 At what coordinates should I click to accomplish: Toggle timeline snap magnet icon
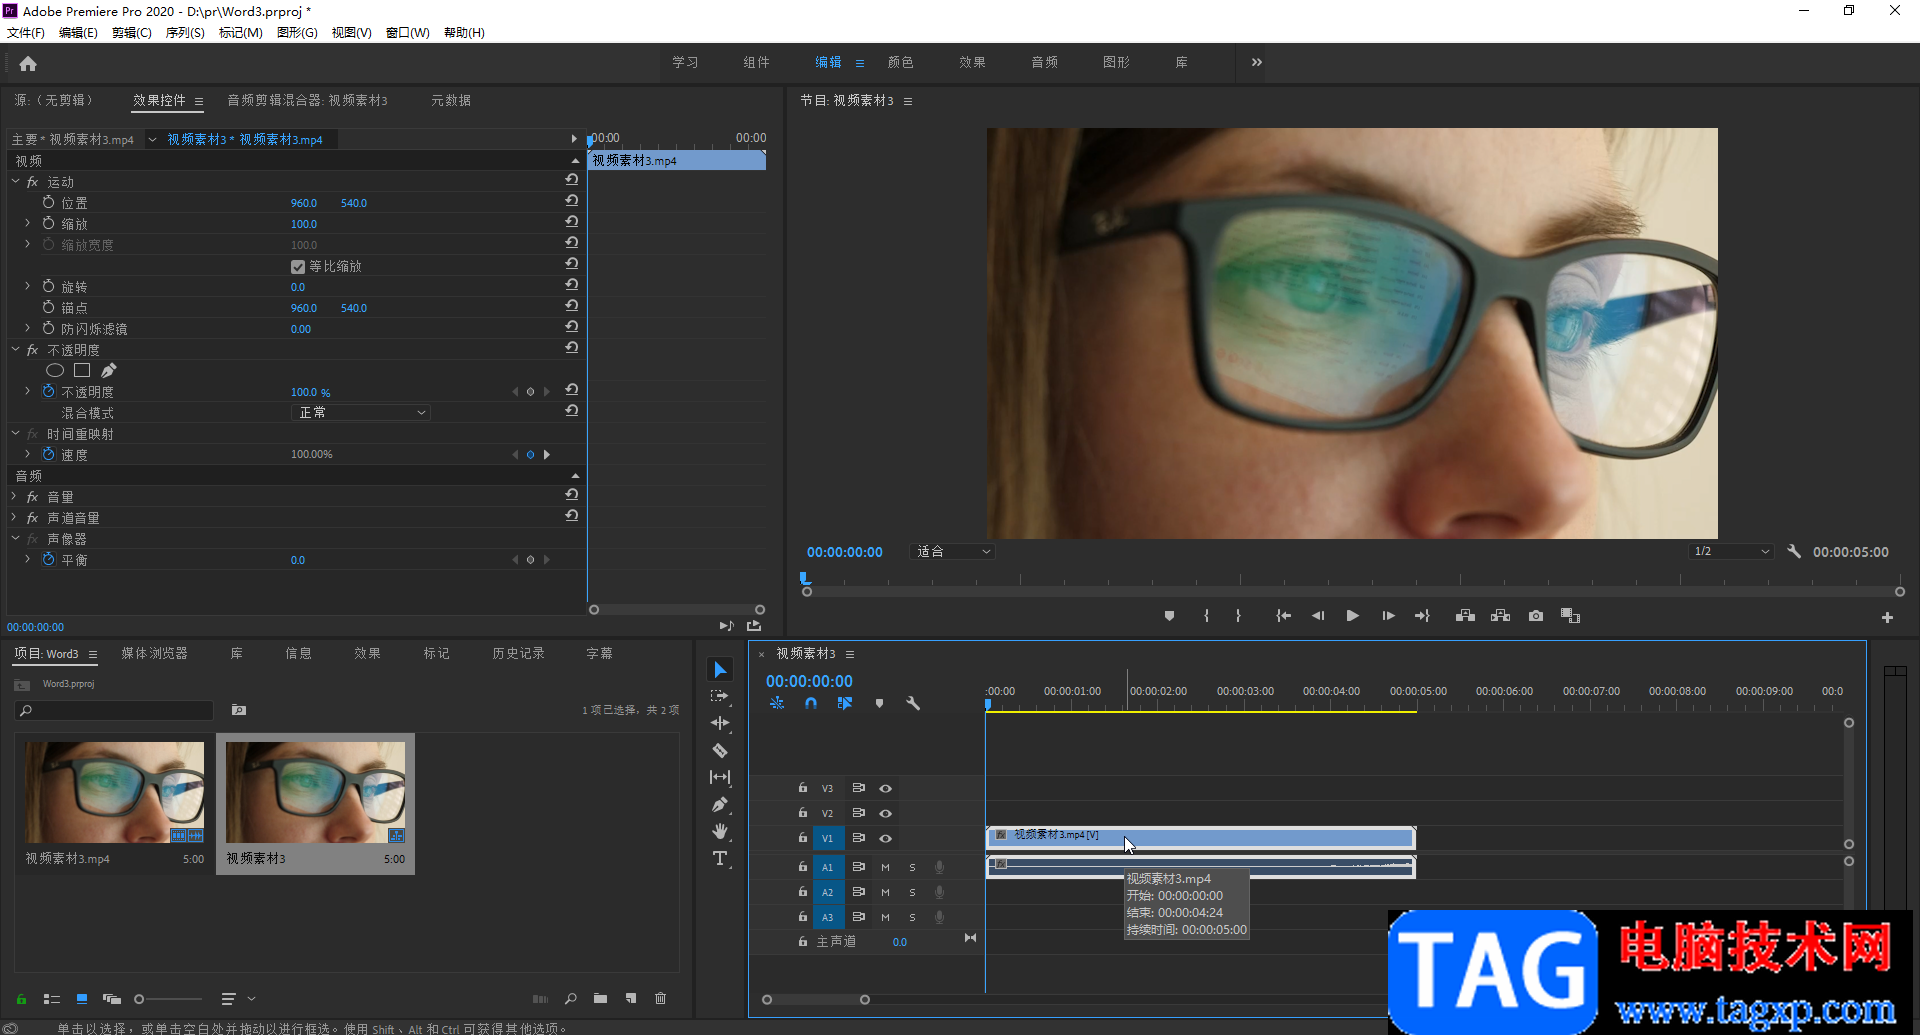[x=811, y=703]
